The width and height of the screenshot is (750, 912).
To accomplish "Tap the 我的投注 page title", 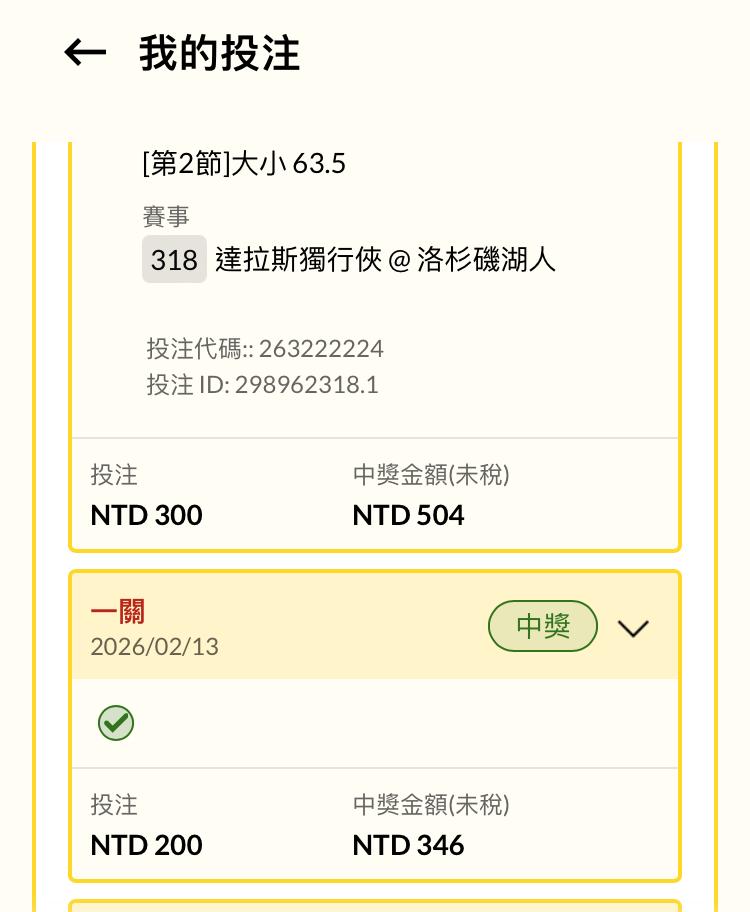I will click(220, 53).
